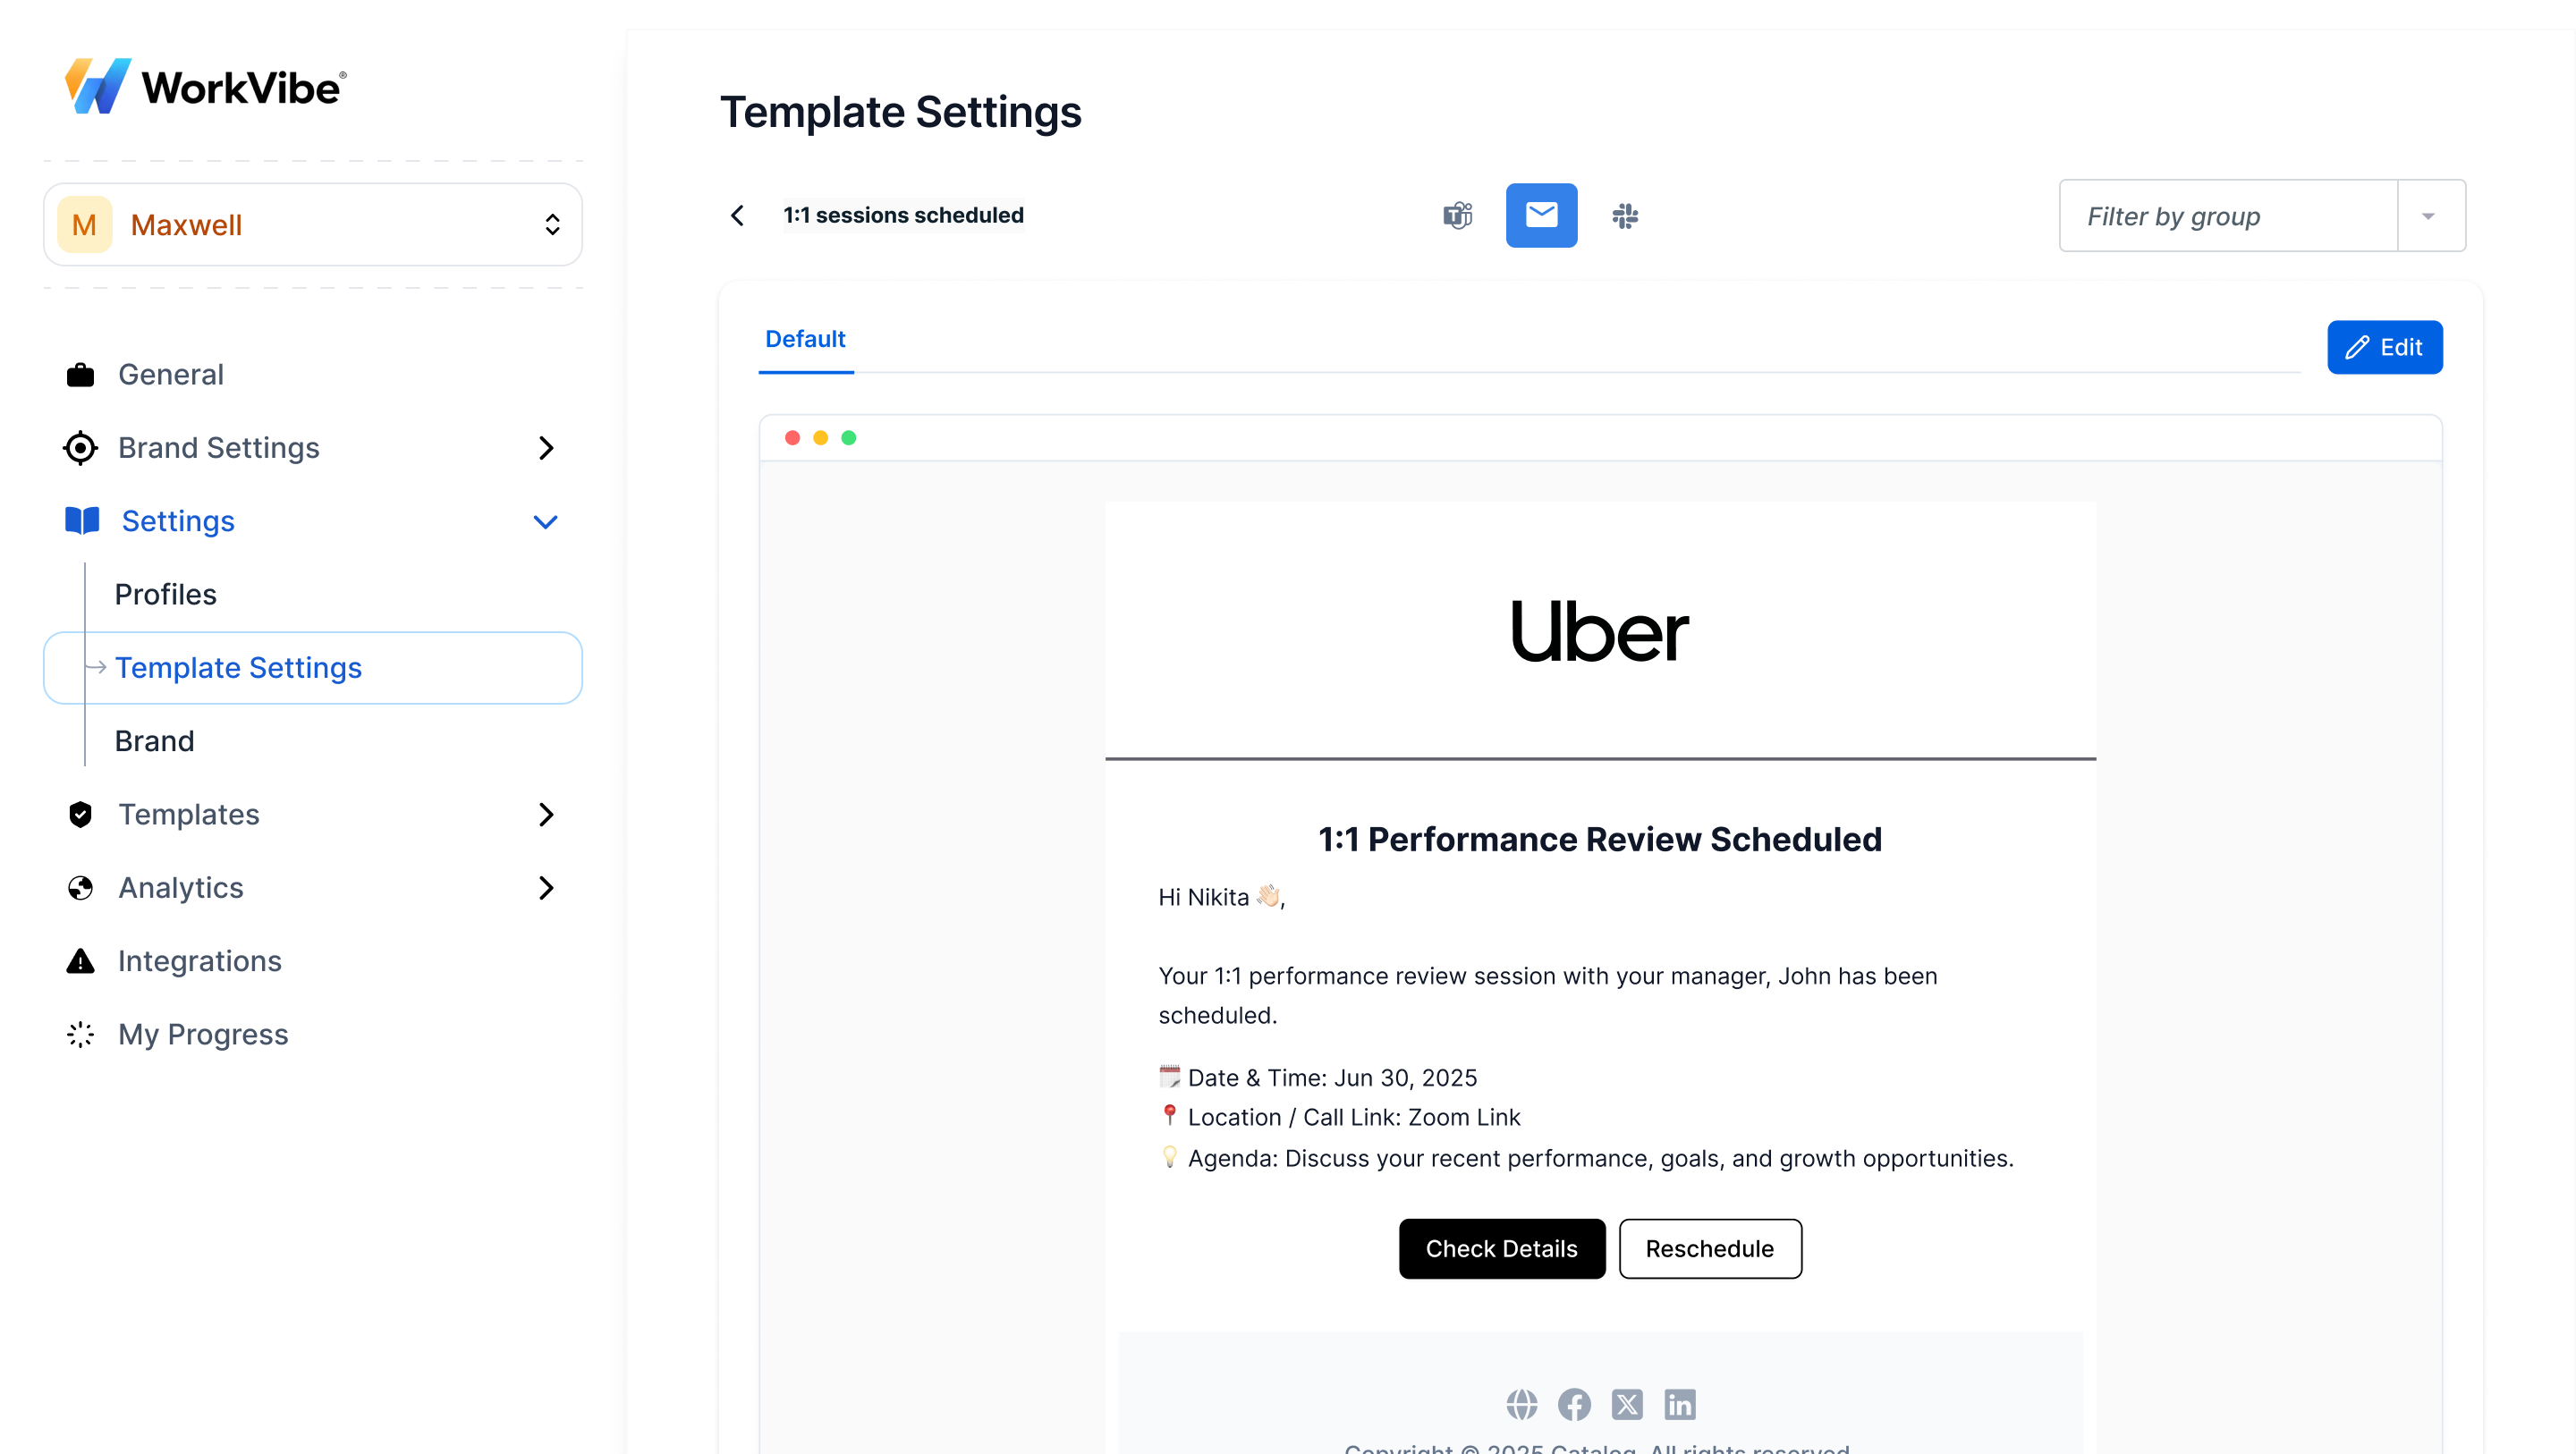Expand the Brand Settings arrow
The height and width of the screenshot is (1454, 2576).
[x=546, y=448]
